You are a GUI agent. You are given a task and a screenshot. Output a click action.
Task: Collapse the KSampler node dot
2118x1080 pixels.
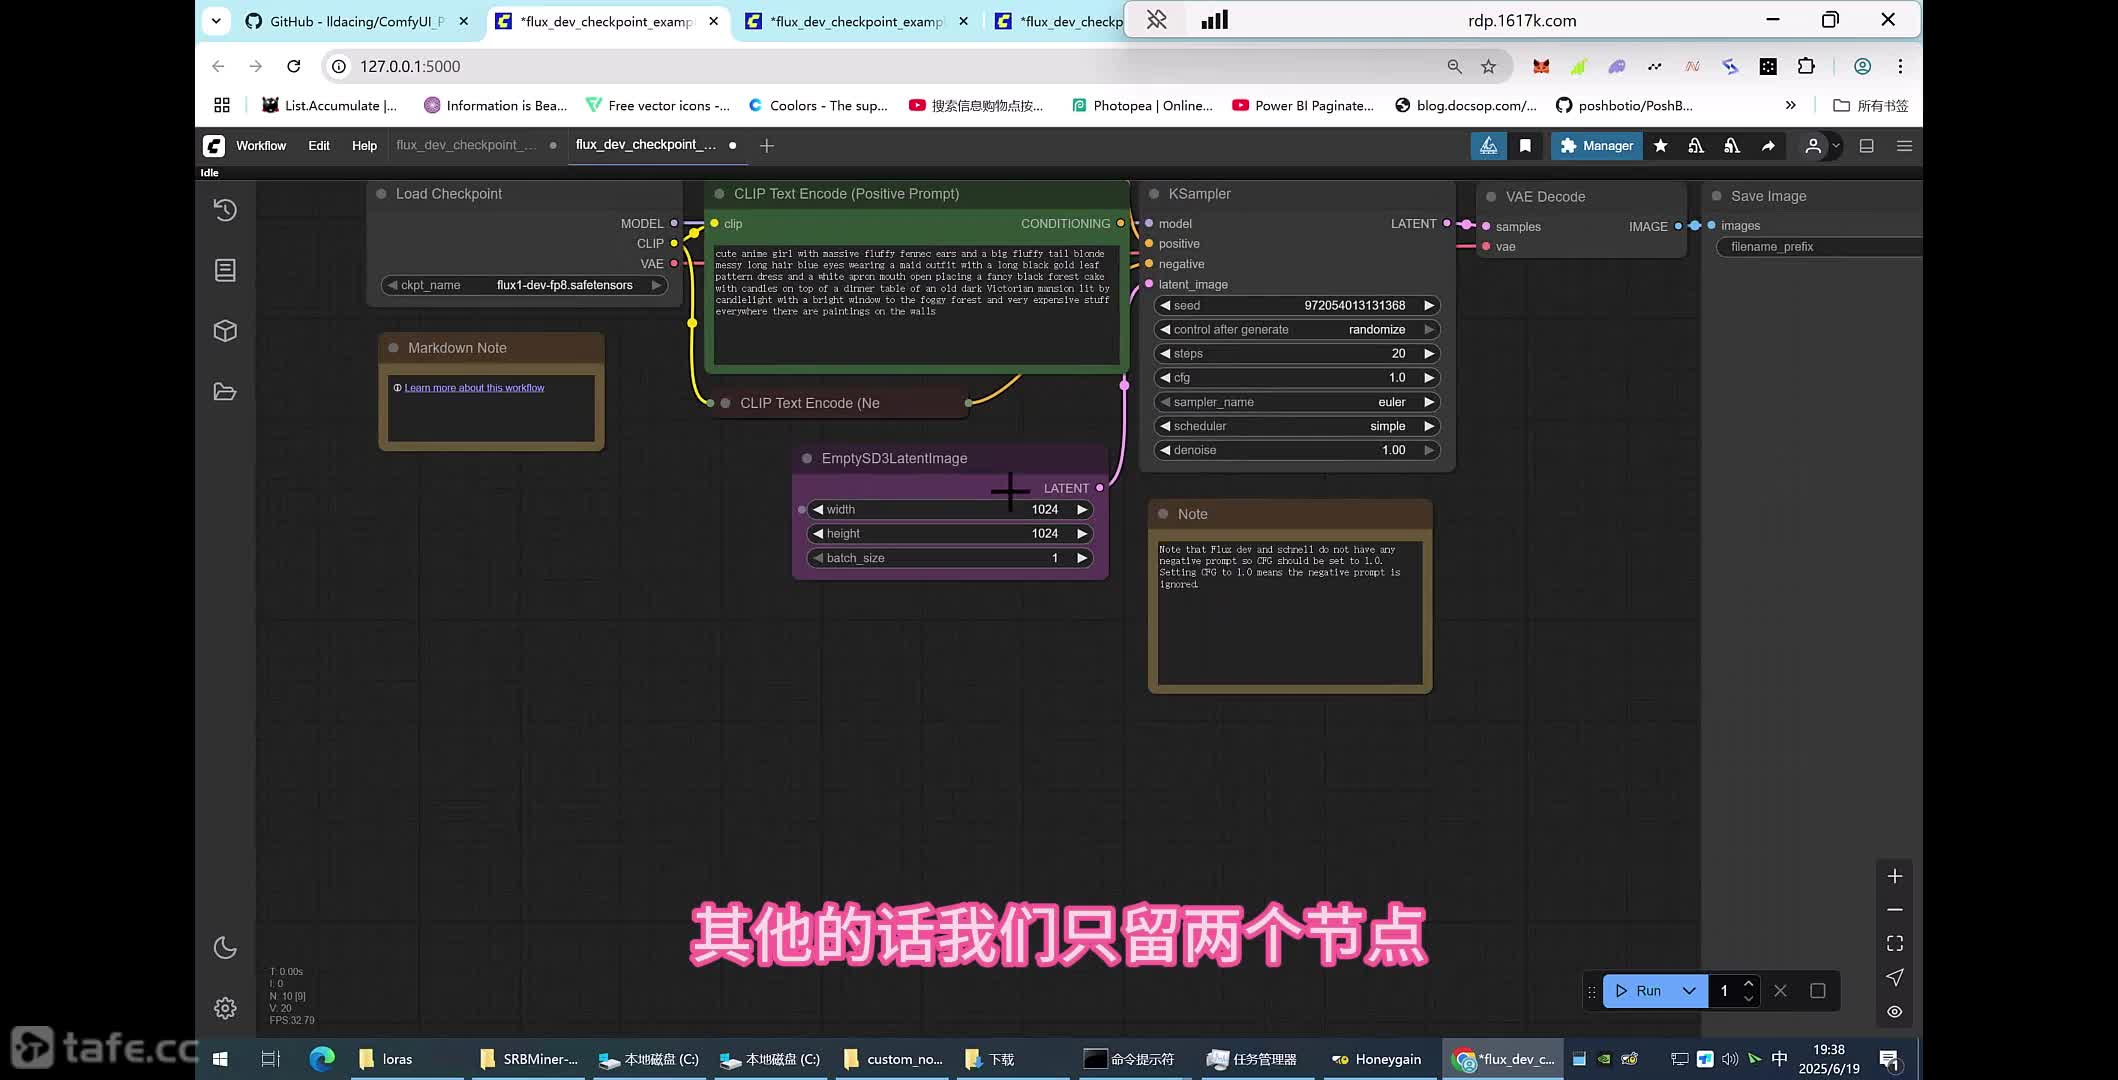[1154, 194]
